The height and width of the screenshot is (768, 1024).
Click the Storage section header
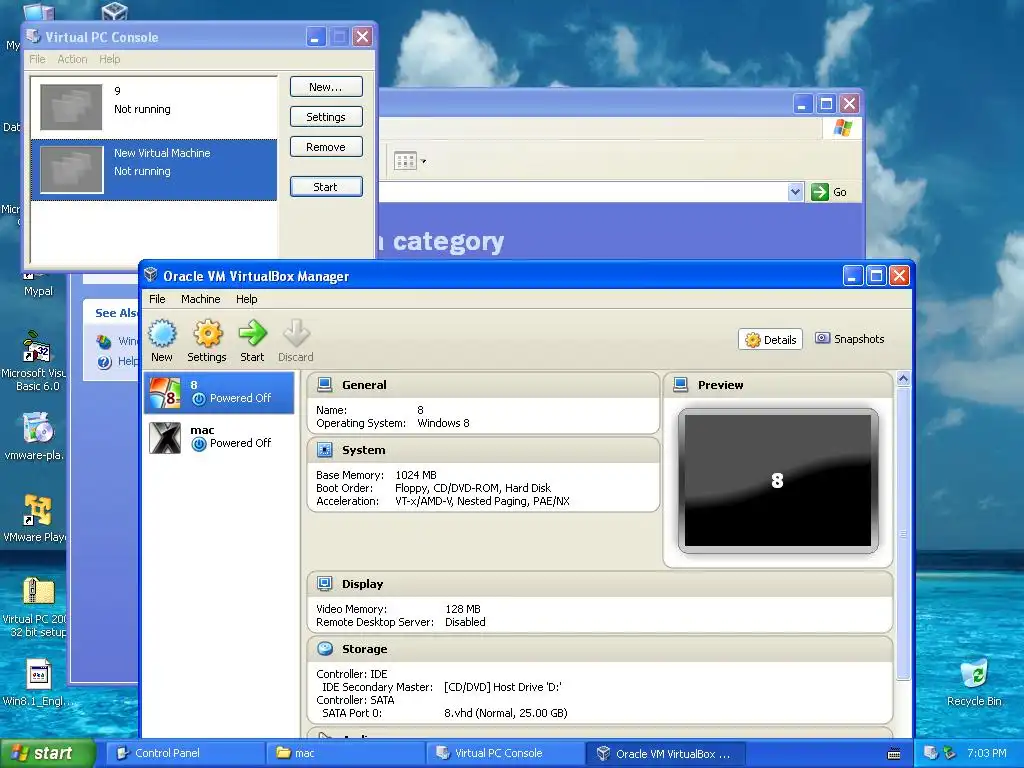[600, 649]
